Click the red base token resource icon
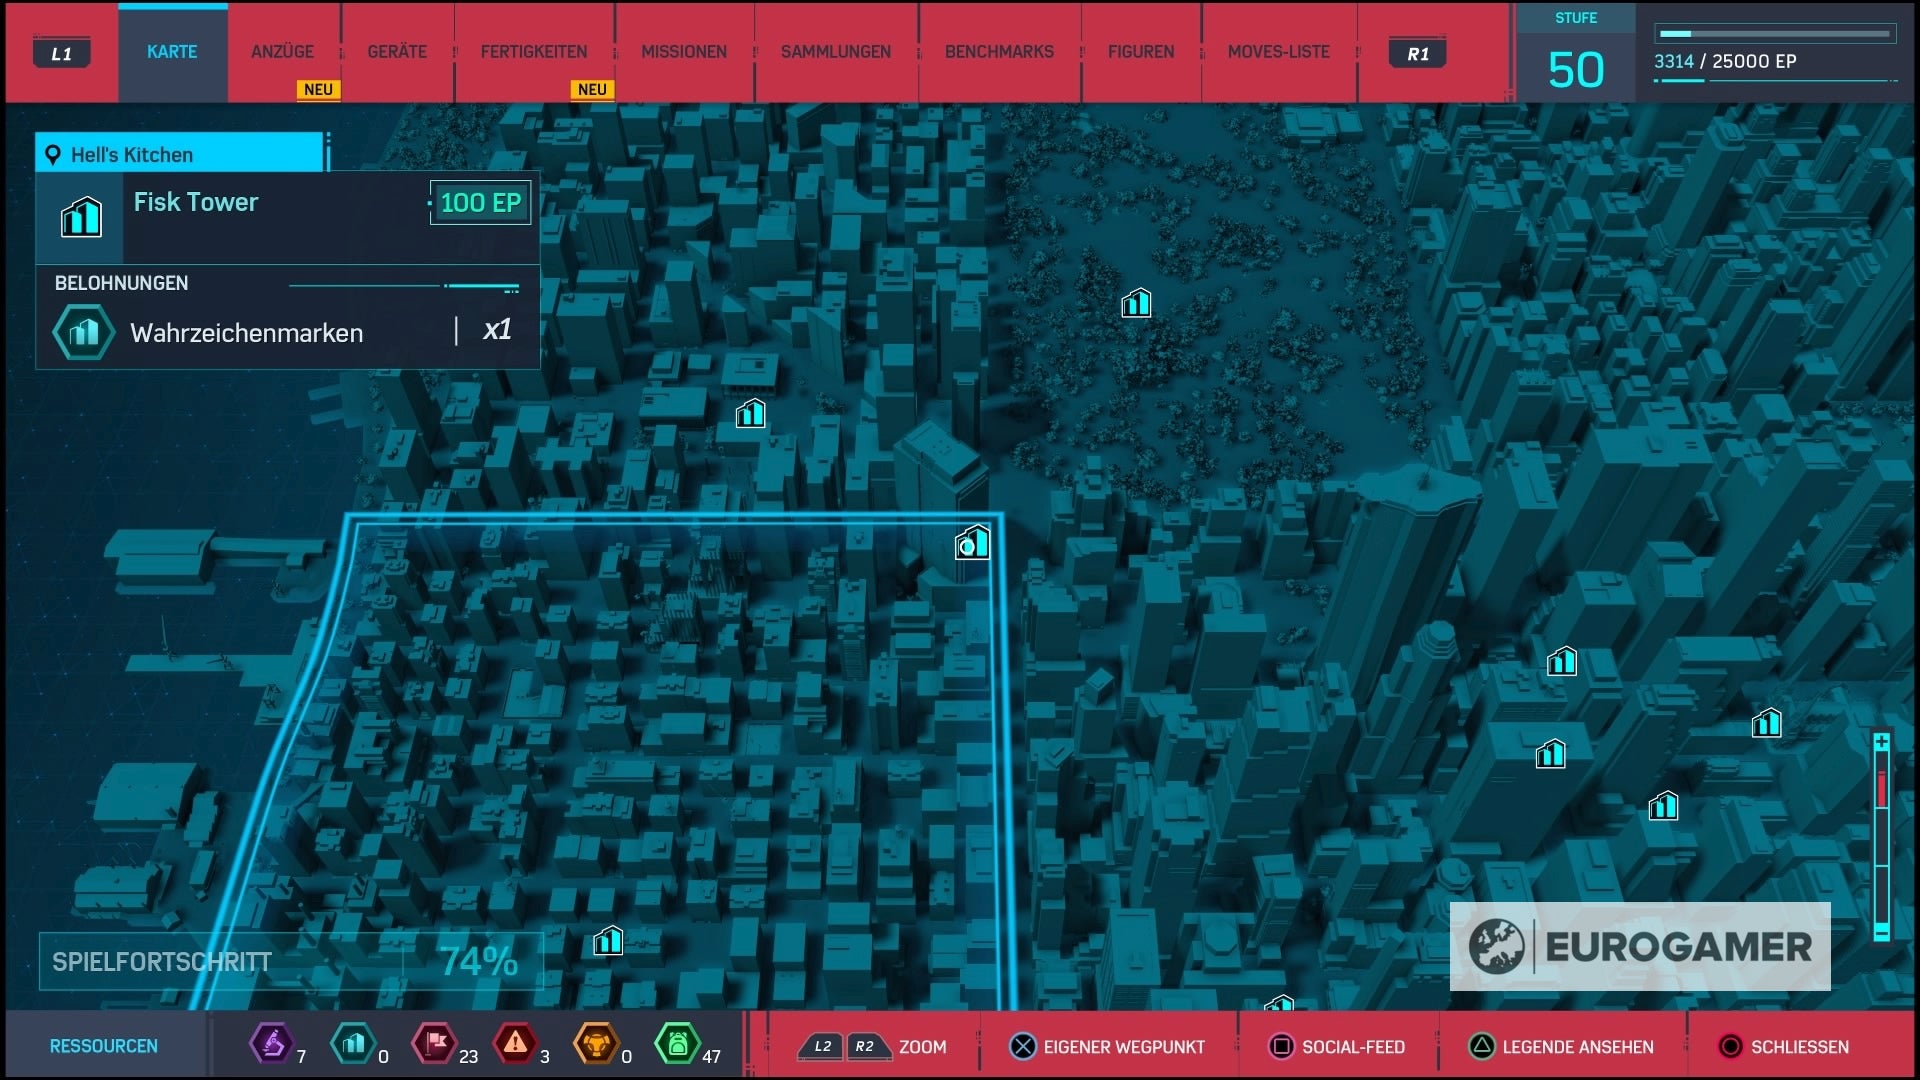The height and width of the screenshot is (1080, 1920). [434, 1044]
